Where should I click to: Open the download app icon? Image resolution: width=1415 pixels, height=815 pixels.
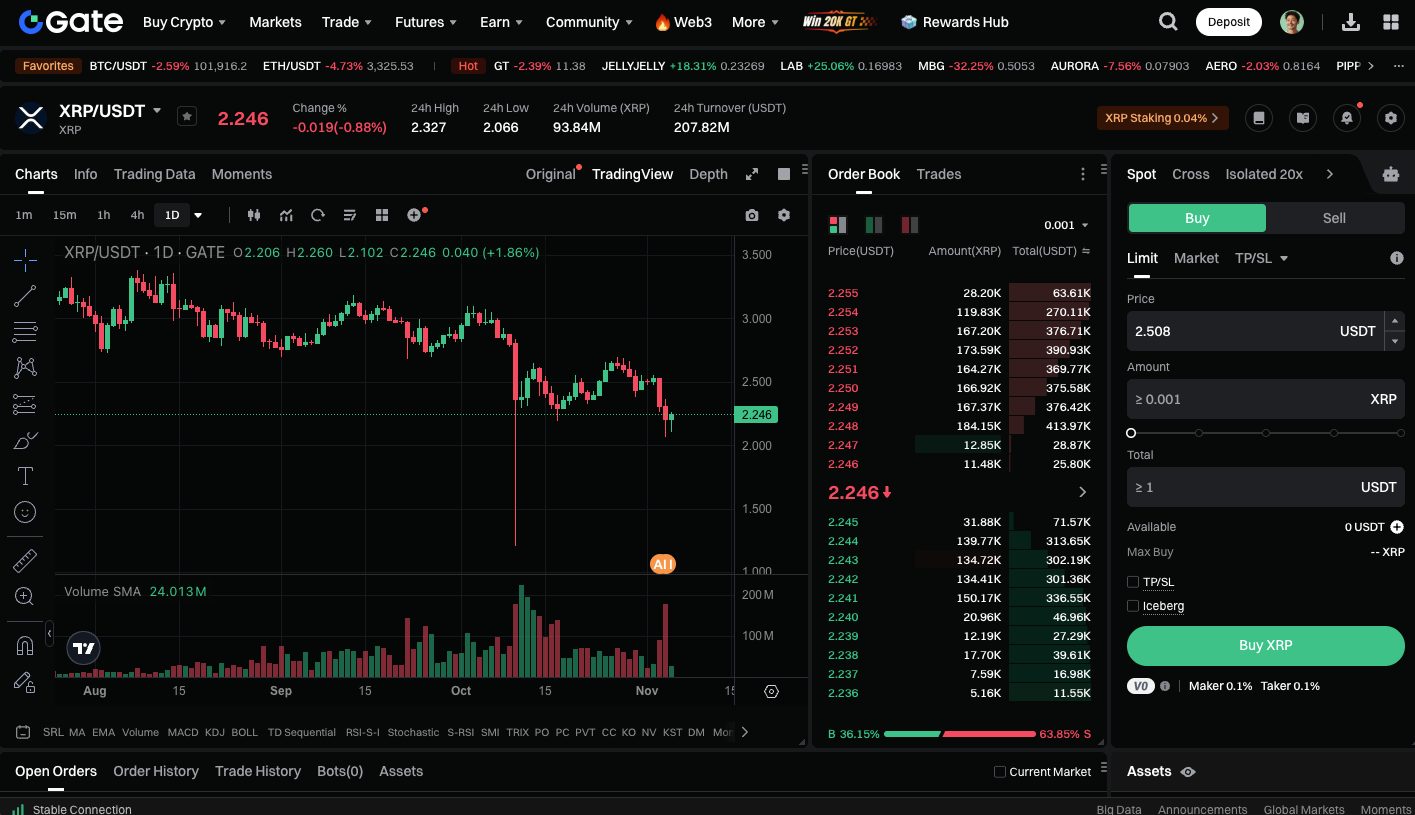pos(1350,22)
